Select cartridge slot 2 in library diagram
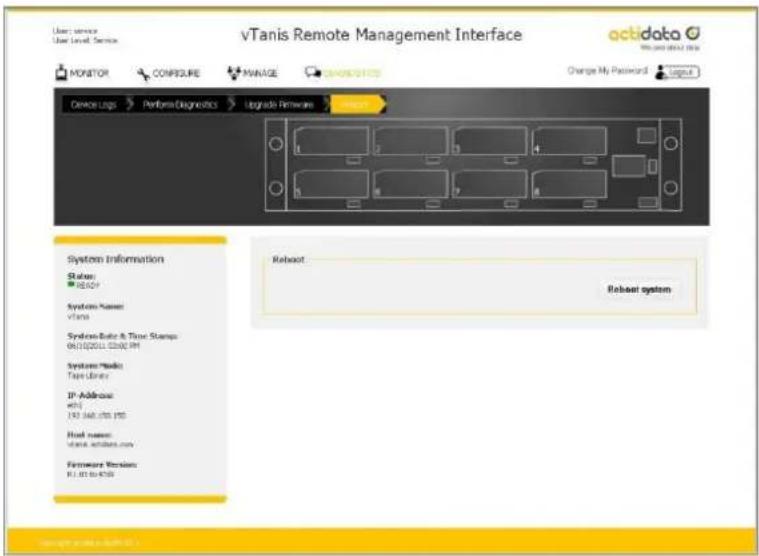 (410, 141)
